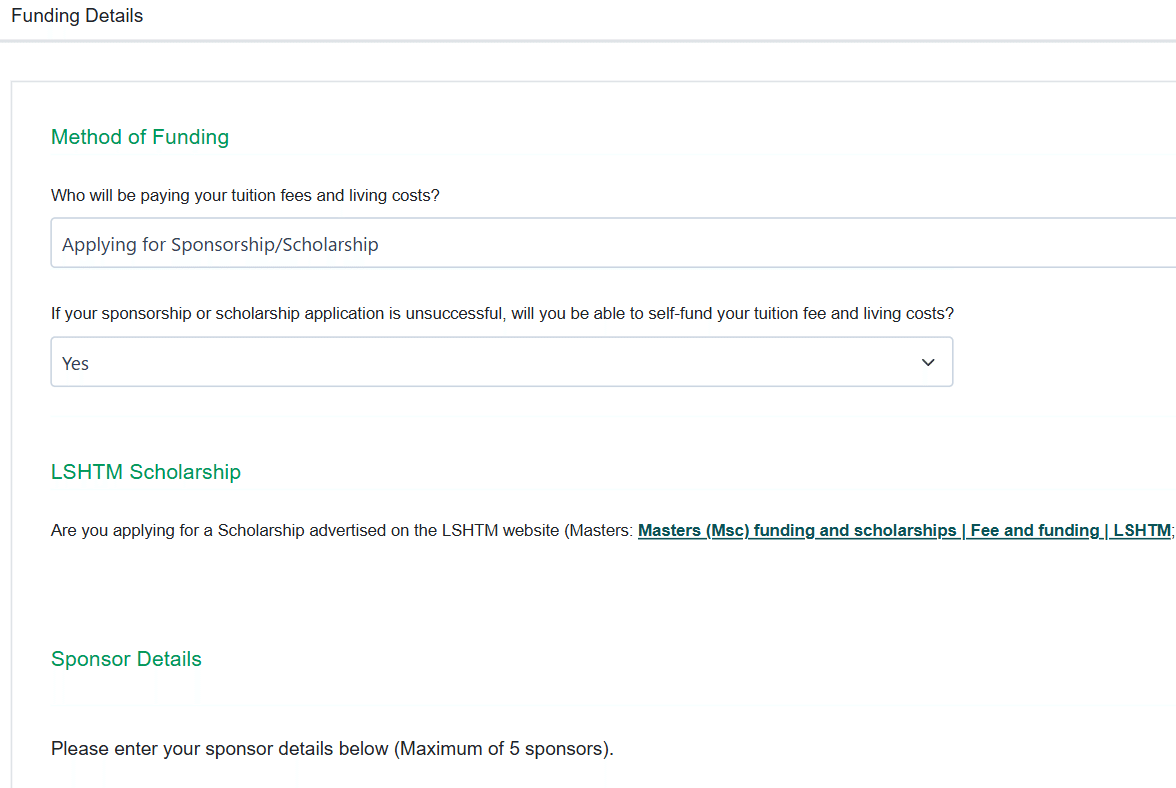Click the "Applying for Sponsorship/Scholarship" selected value
This screenshot has width=1176, height=788.
[220, 245]
